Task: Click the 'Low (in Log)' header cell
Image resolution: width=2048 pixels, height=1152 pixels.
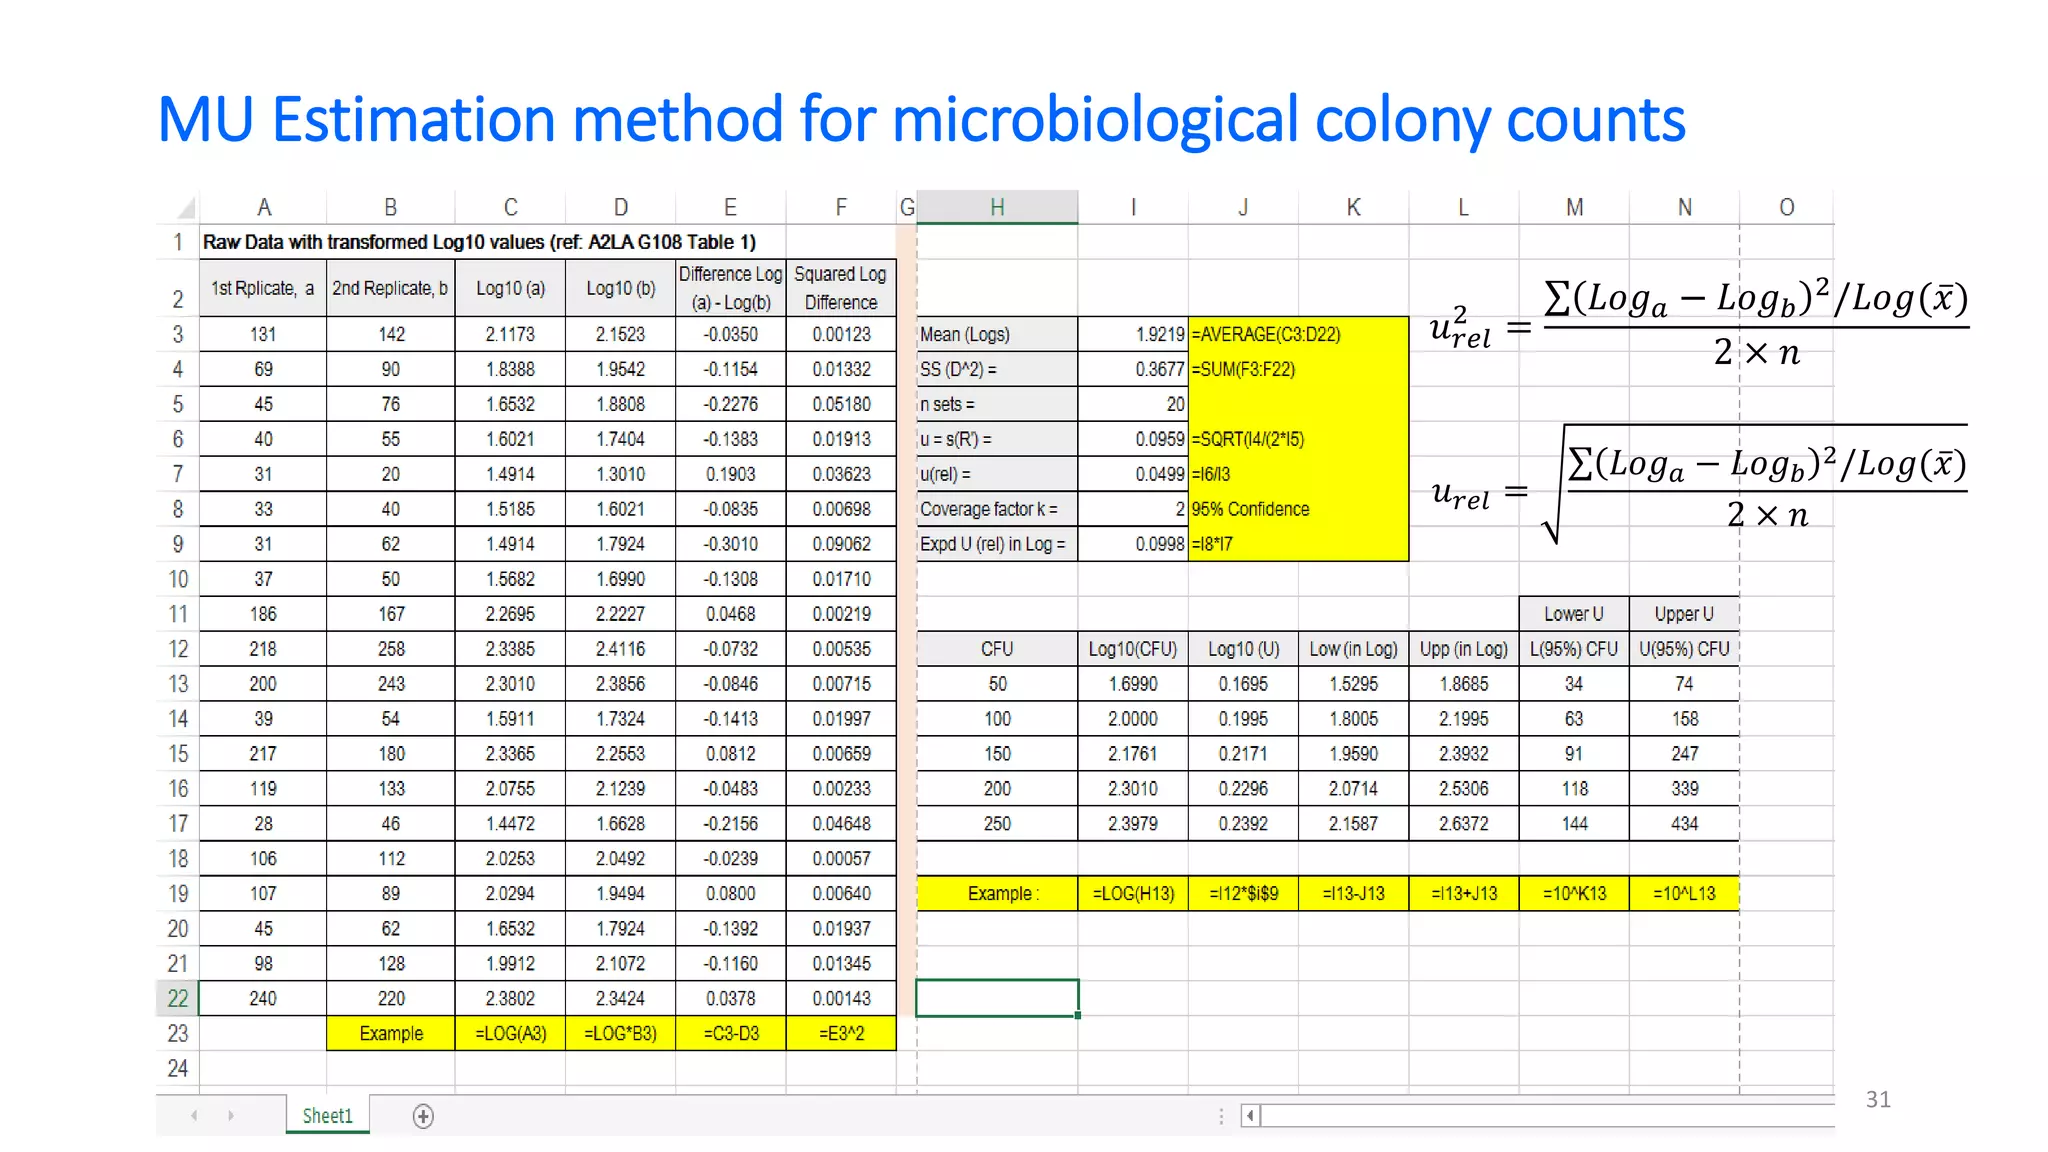Action: pyautogui.click(x=1353, y=649)
